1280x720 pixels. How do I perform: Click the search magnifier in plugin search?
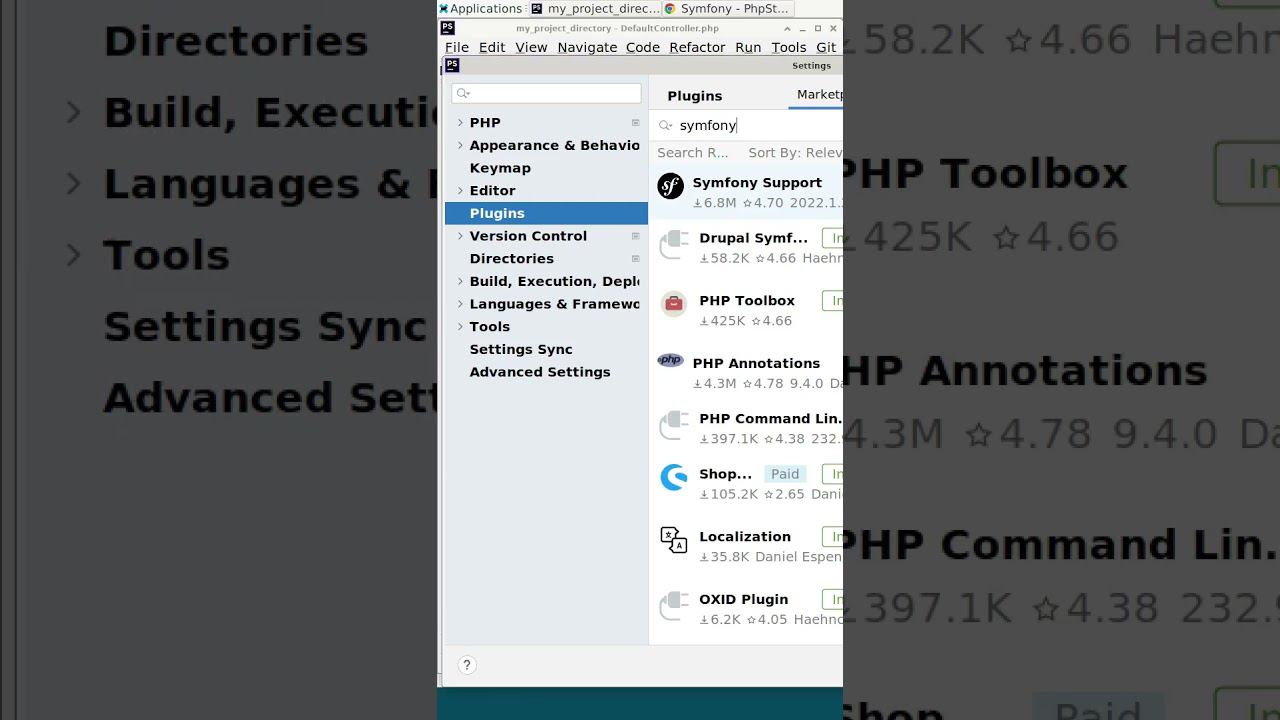[666, 125]
